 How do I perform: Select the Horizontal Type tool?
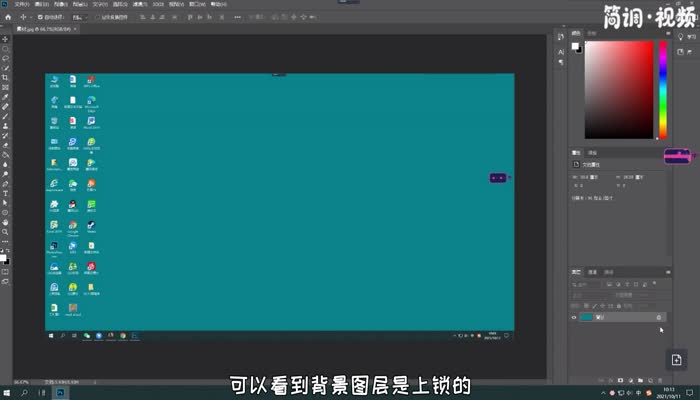(5, 193)
